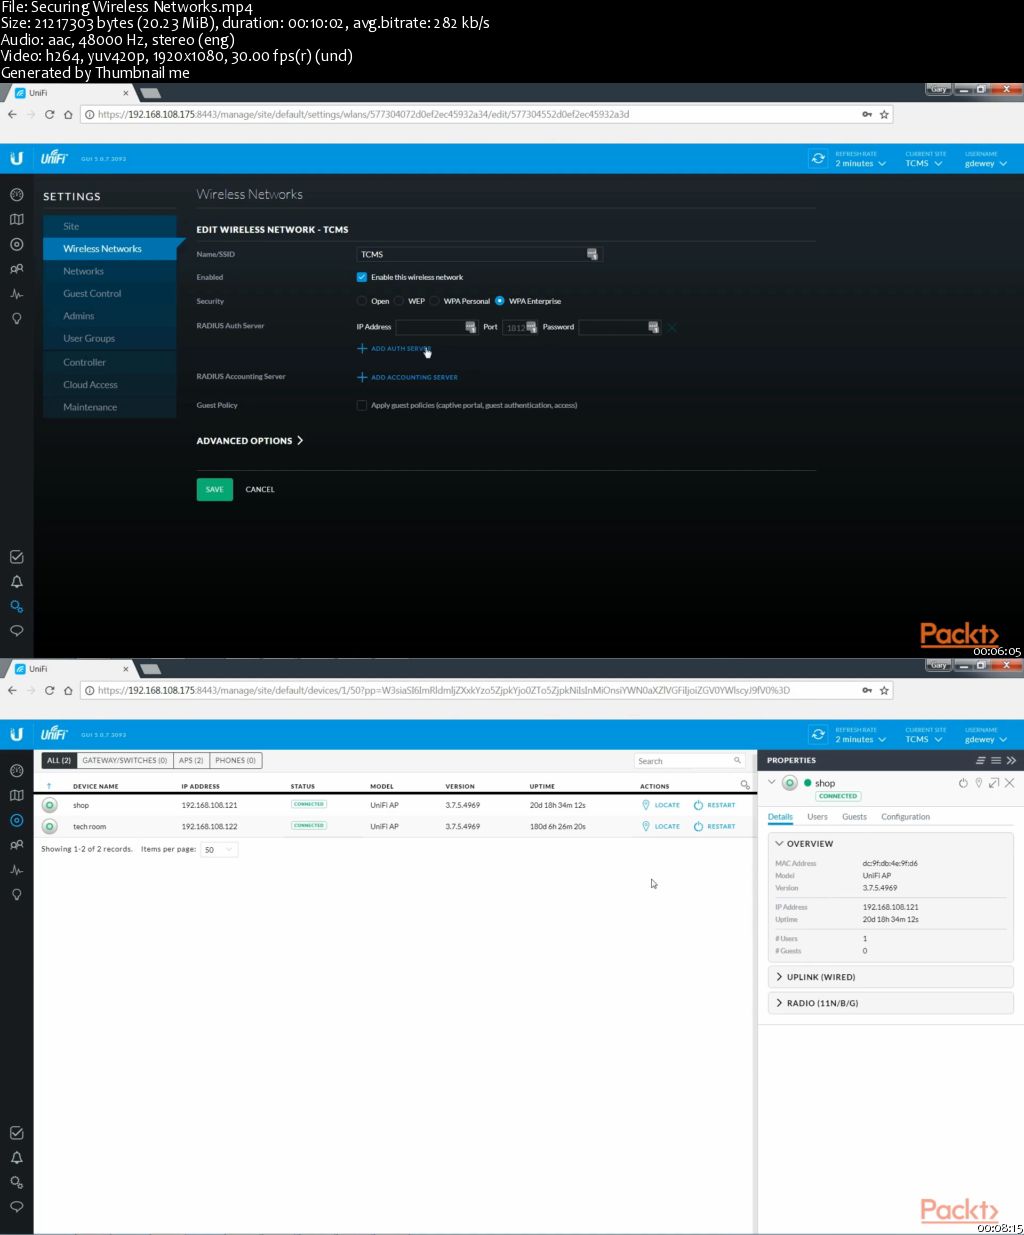Screen dimensions: 1024x1235
Task: Open Clients icon in Settings page sidebar
Action: (x=16, y=269)
